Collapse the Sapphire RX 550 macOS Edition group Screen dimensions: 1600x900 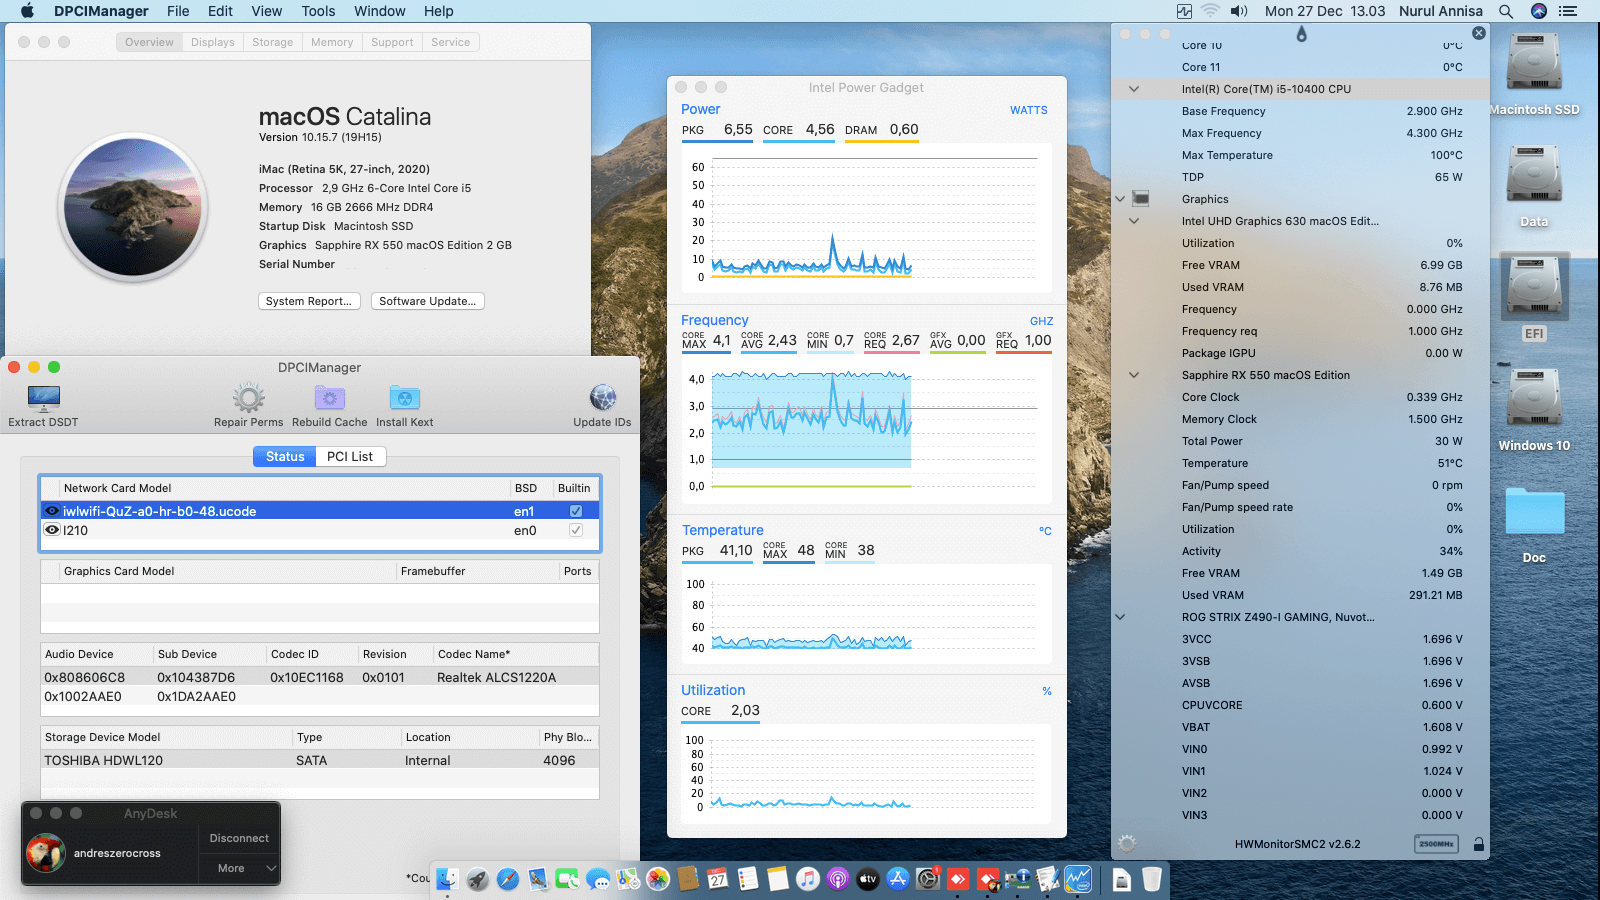click(x=1134, y=375)
